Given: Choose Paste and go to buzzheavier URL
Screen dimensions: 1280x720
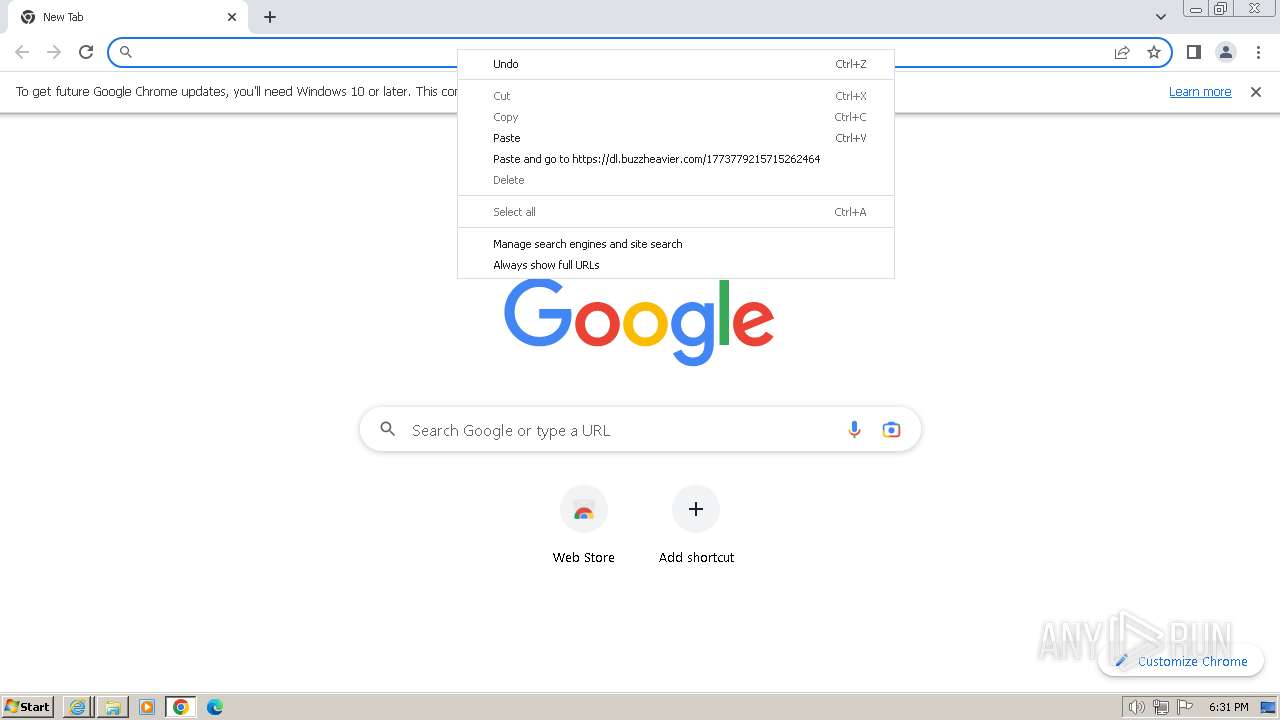Looking at the screenshot, I should [x=676, y=159].
